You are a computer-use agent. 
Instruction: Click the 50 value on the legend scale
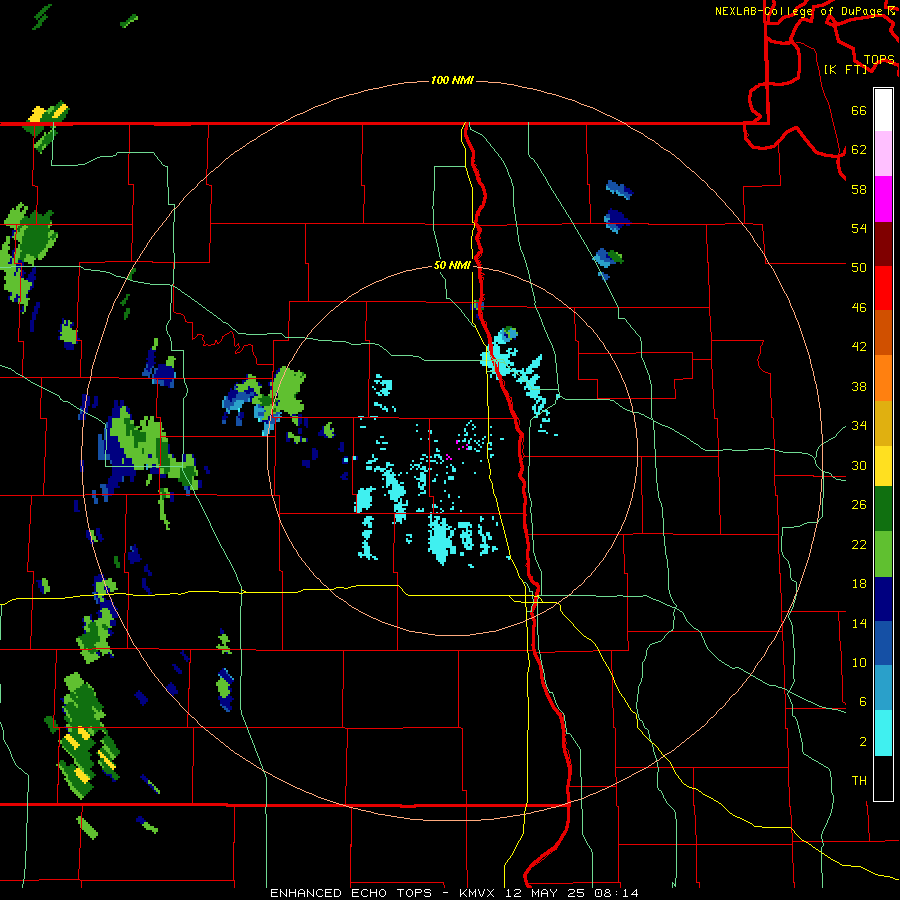click(x=859, y=267)
